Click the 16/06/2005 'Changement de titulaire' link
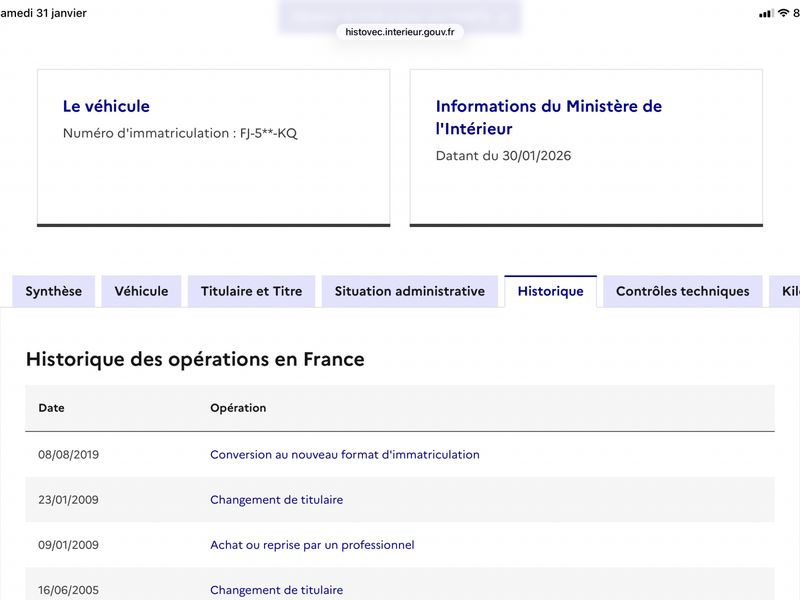This screenshot has width=800, height=600. (277, 590)
